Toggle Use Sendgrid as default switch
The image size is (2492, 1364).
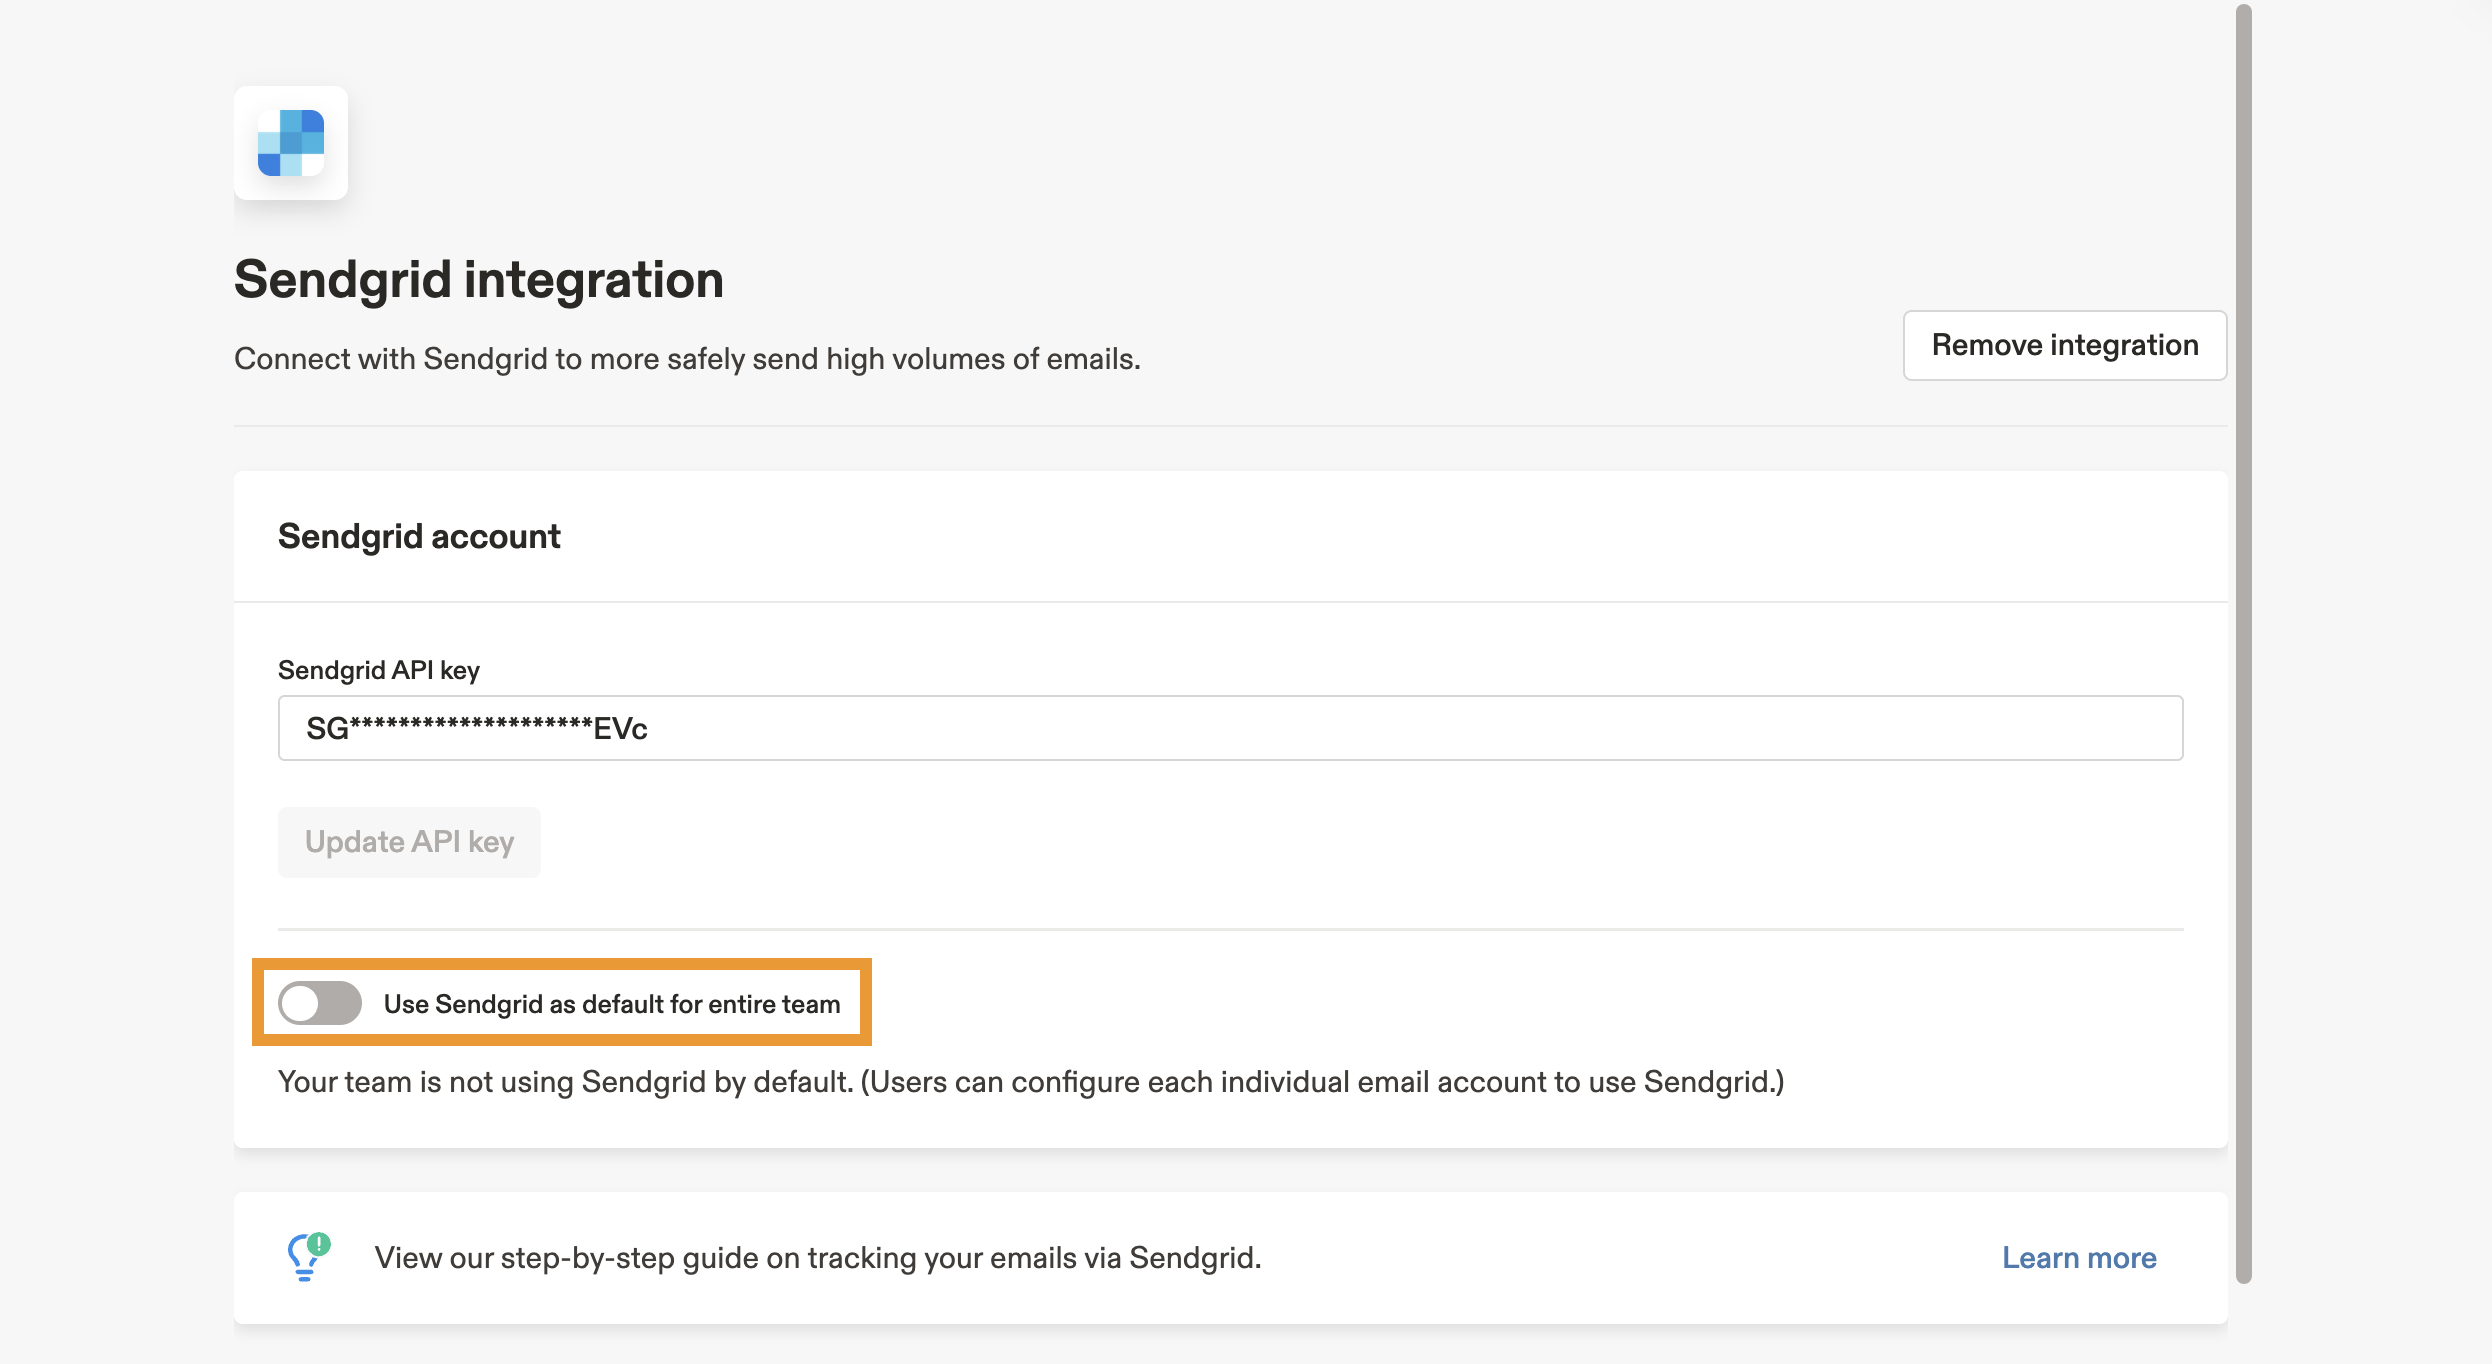click(320, 1003)
